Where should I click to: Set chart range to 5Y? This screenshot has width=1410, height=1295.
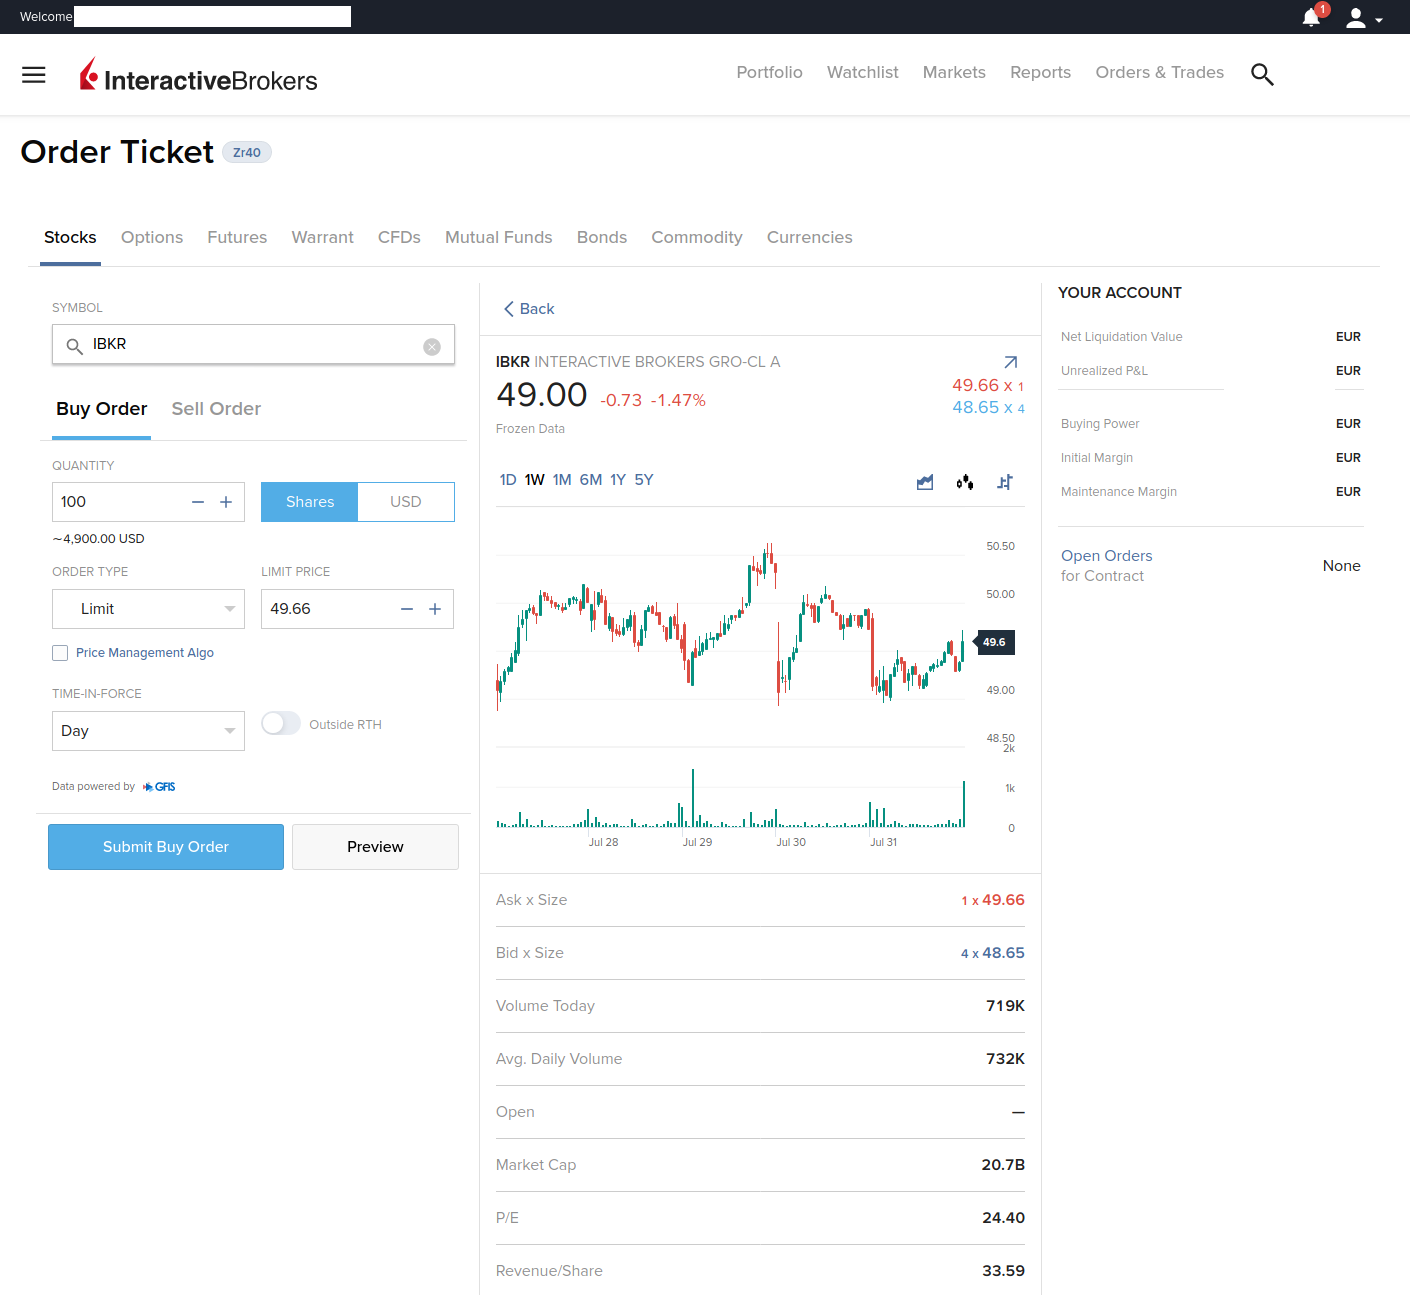(x=644, y=480)
